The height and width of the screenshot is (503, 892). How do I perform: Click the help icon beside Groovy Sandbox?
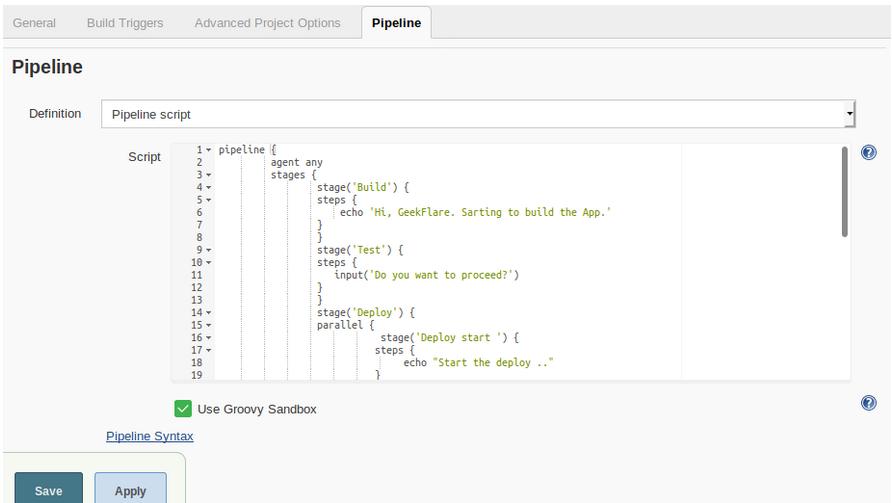click(868, 403)
